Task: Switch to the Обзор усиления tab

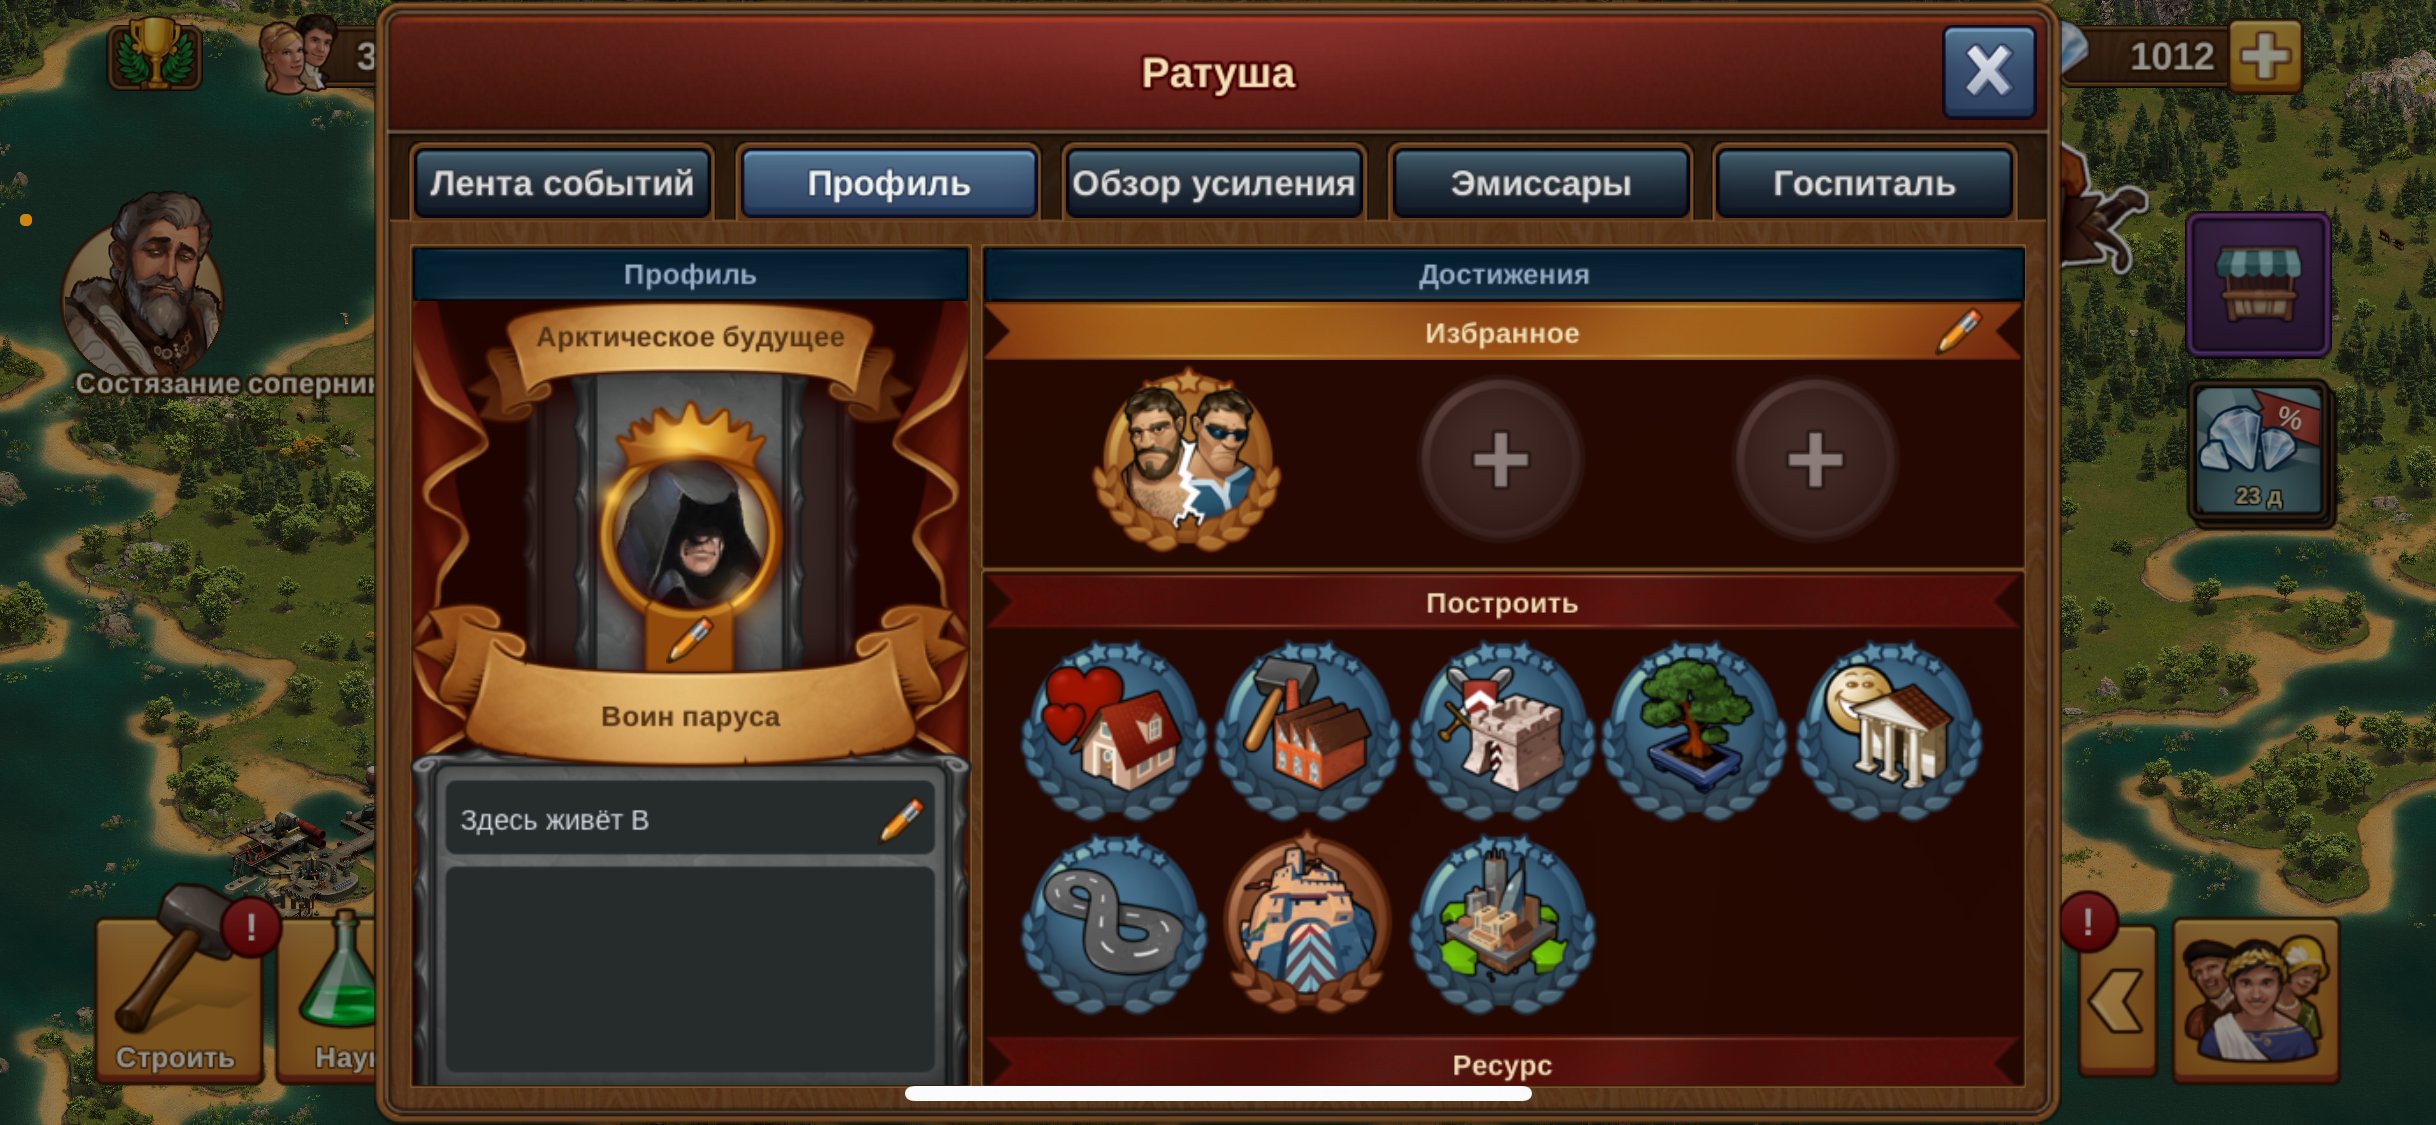Action: point(1213,183)
